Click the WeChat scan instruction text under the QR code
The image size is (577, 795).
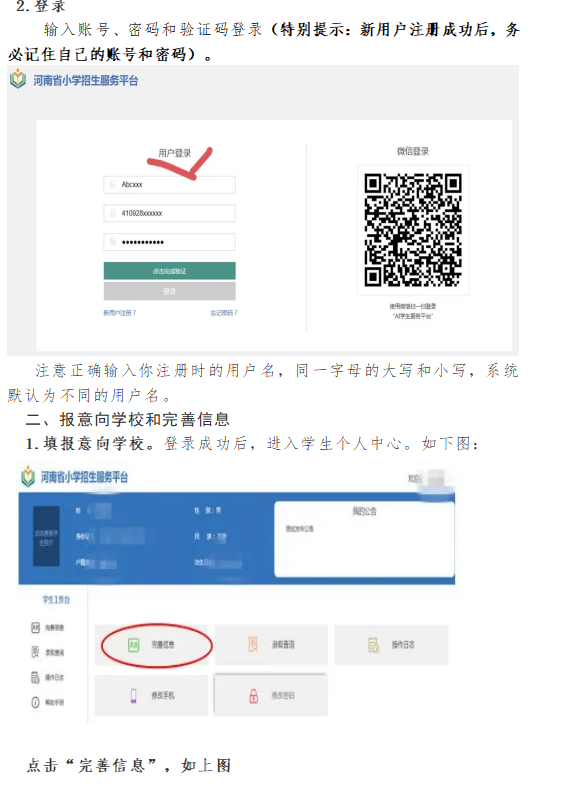coord(413,311)
